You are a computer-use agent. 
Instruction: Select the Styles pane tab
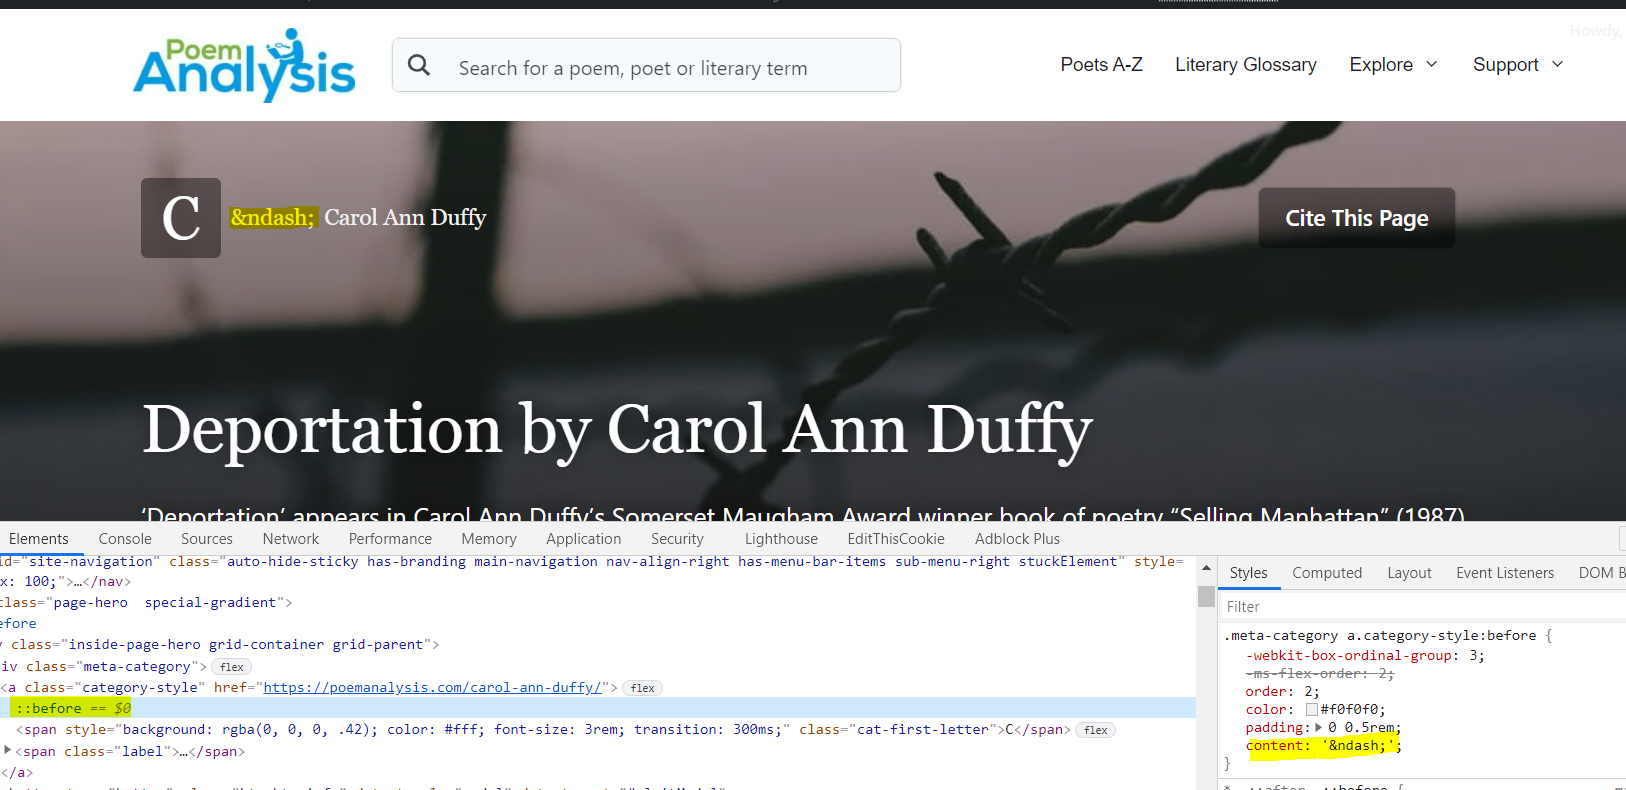[1248, 573]
